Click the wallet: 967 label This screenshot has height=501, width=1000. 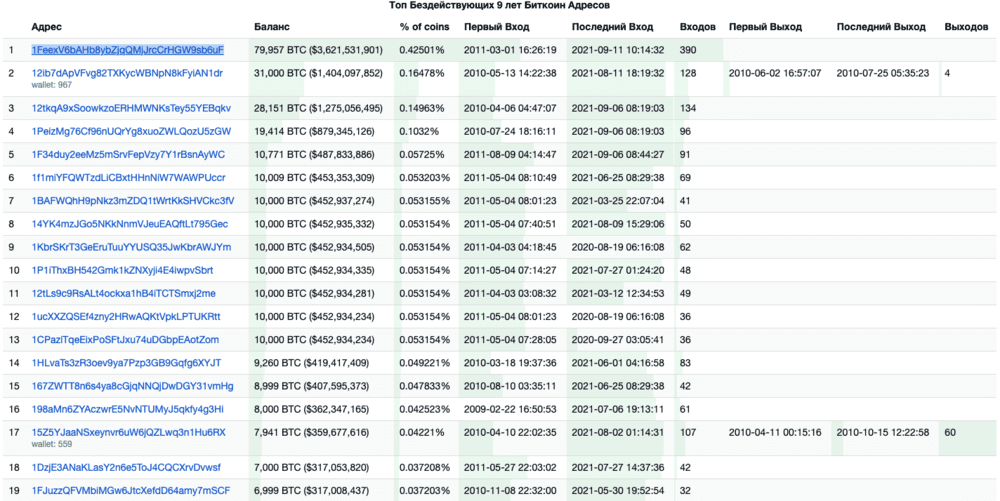pyautogui.click(x=52, y=85)
